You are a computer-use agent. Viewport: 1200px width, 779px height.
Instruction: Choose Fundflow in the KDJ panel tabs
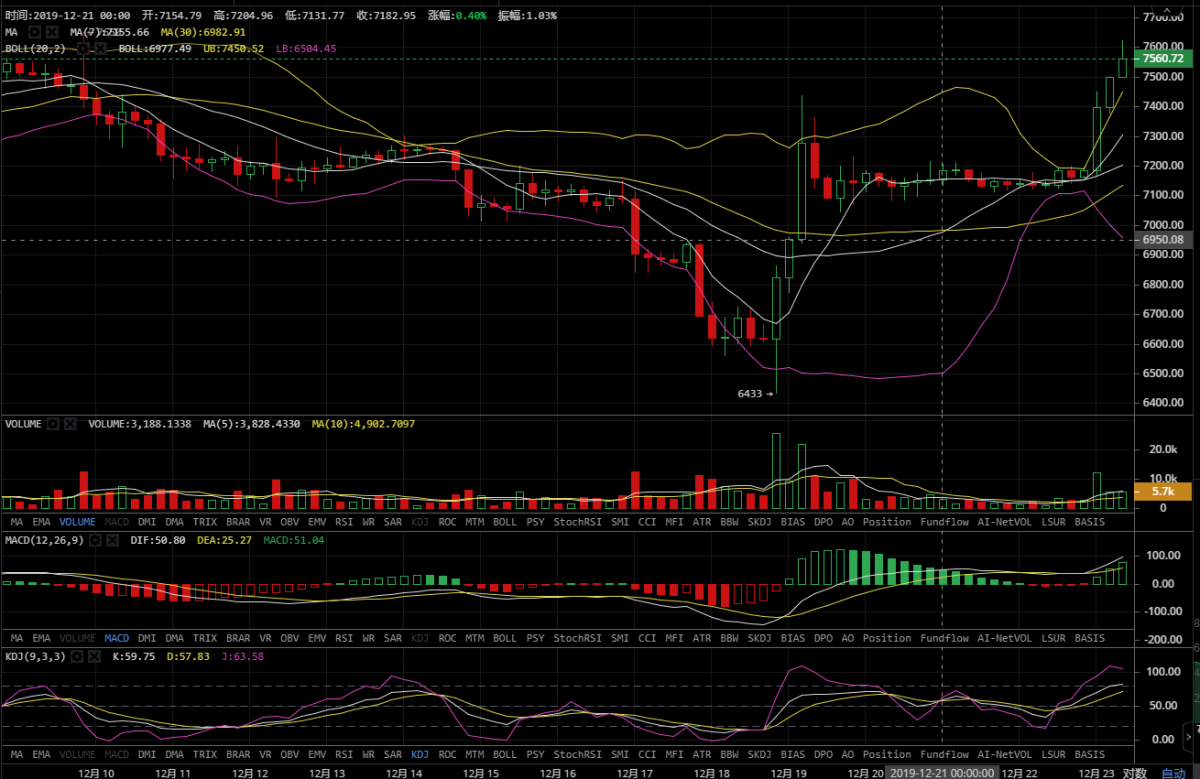click(x=944, y=754)
